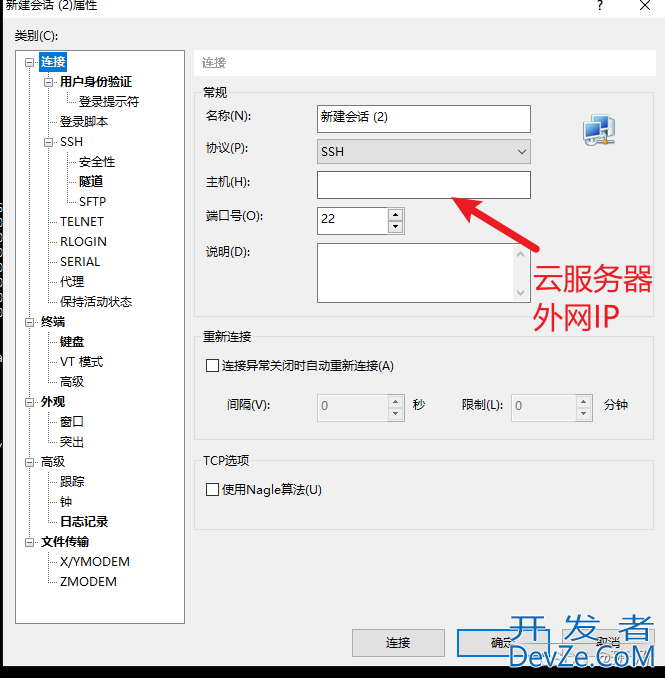The image size is (665, 678).
Task: Click the interval down arrow
Action: click(x=395, y=414)
